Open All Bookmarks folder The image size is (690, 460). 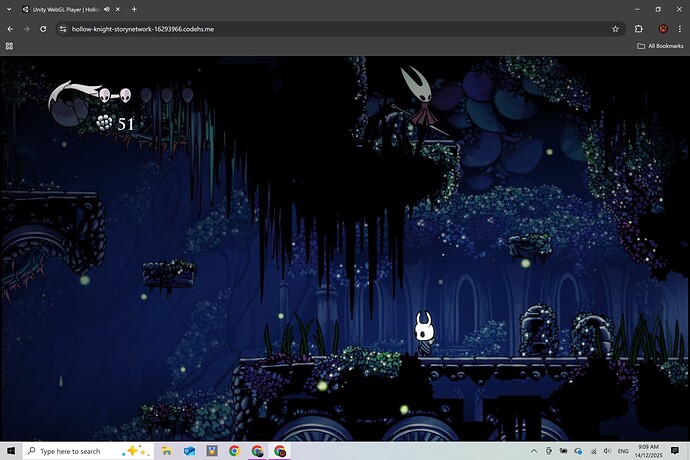tap(660, 46)
